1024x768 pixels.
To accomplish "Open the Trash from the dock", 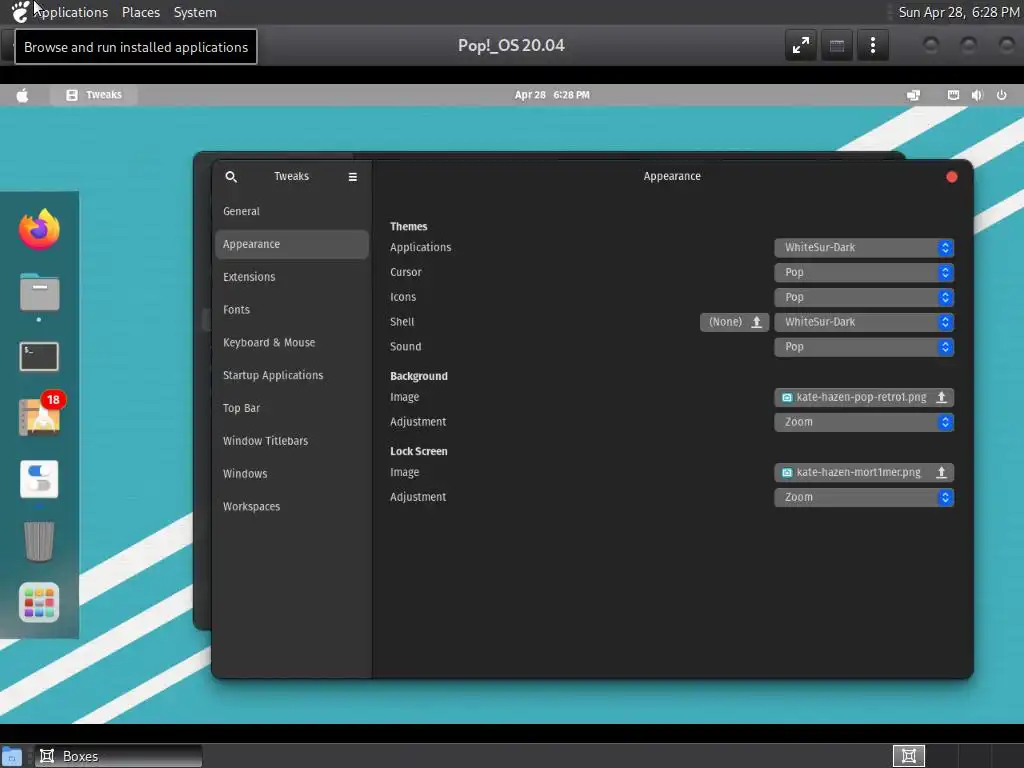I will tap(39, 541).
